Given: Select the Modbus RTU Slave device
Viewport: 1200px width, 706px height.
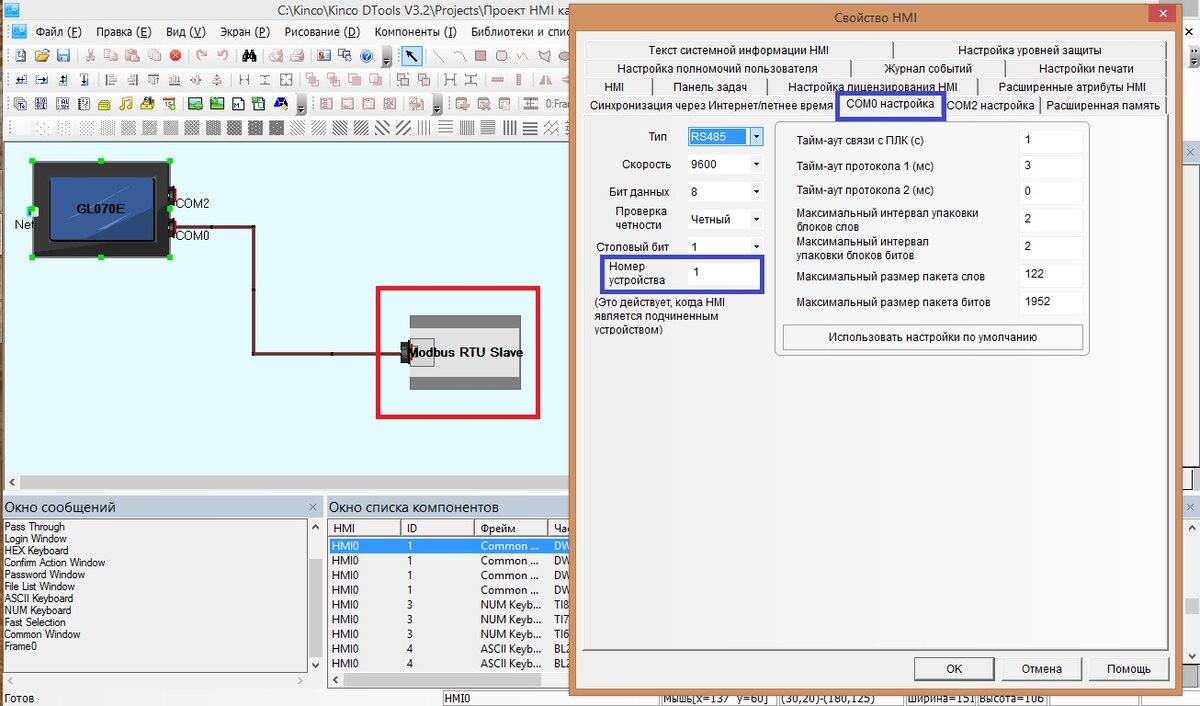Looking at the screenshot, I should coord(464,352).
